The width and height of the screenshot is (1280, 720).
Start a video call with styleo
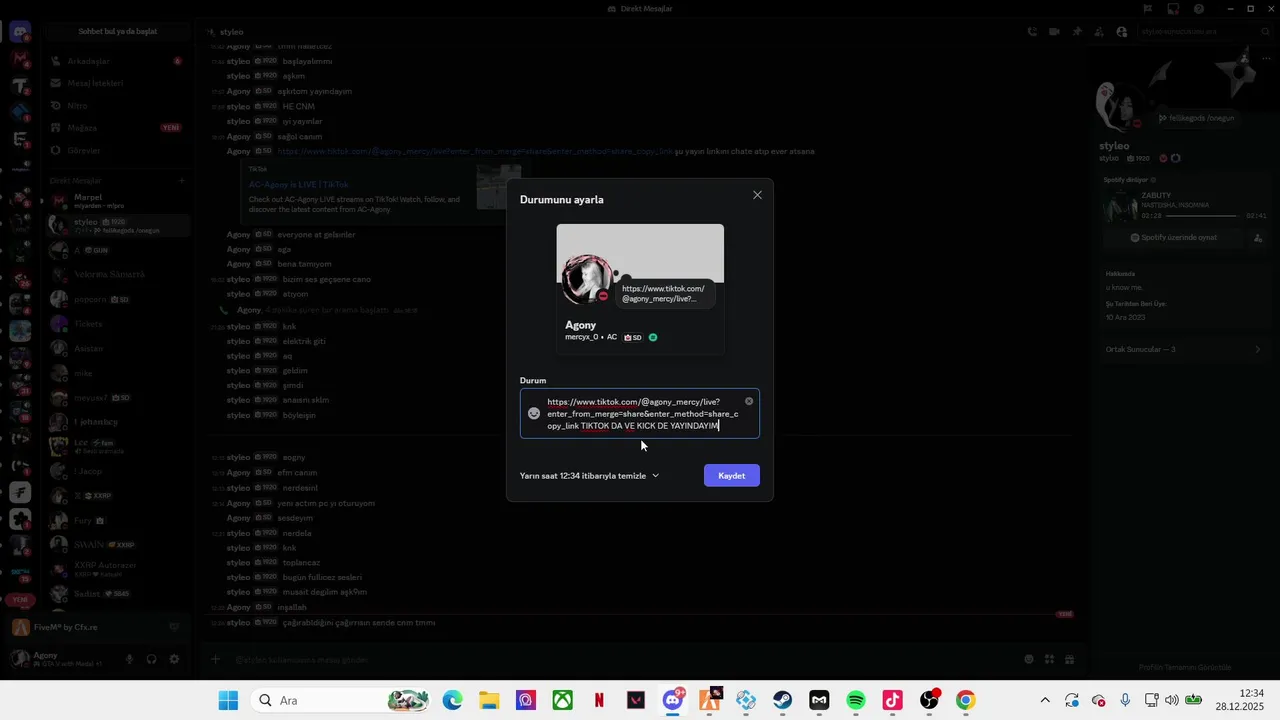tap(1054, 32)
